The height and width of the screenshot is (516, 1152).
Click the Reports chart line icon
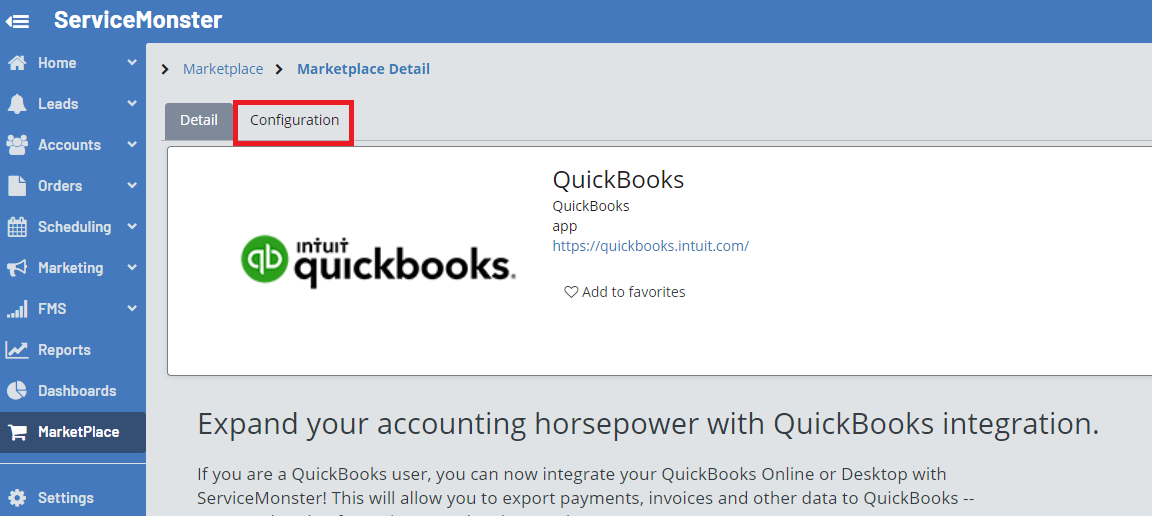click(x=17, y=350)
